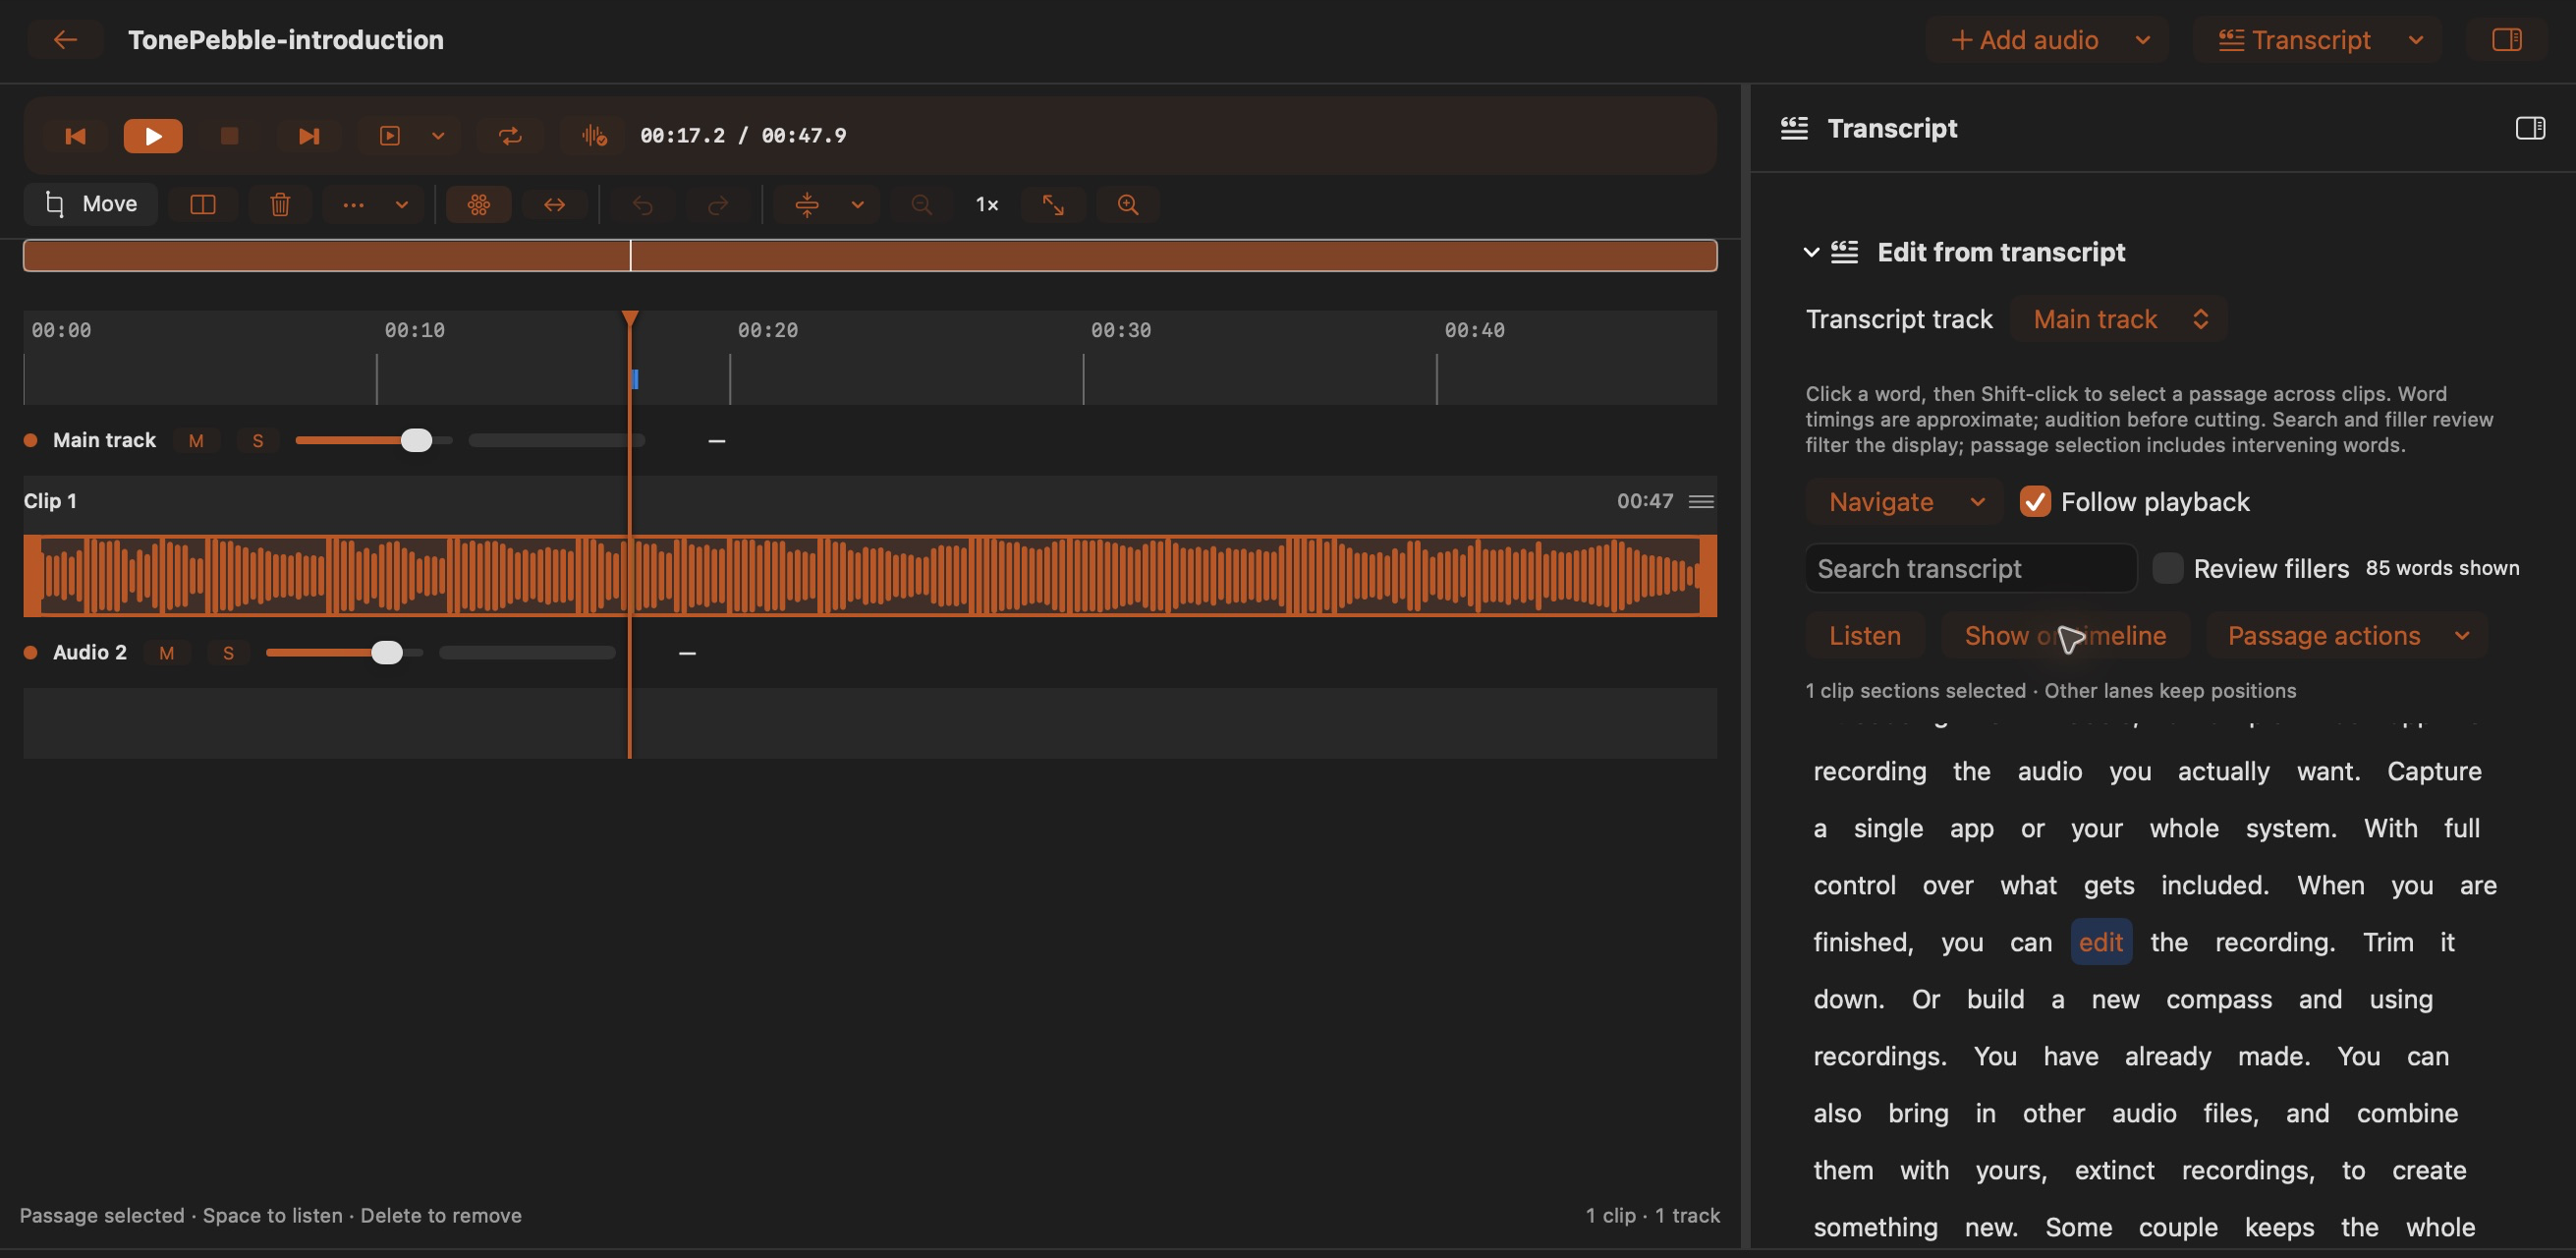
Task: Fit timeline to window icon
Action: pos(1053,205)
